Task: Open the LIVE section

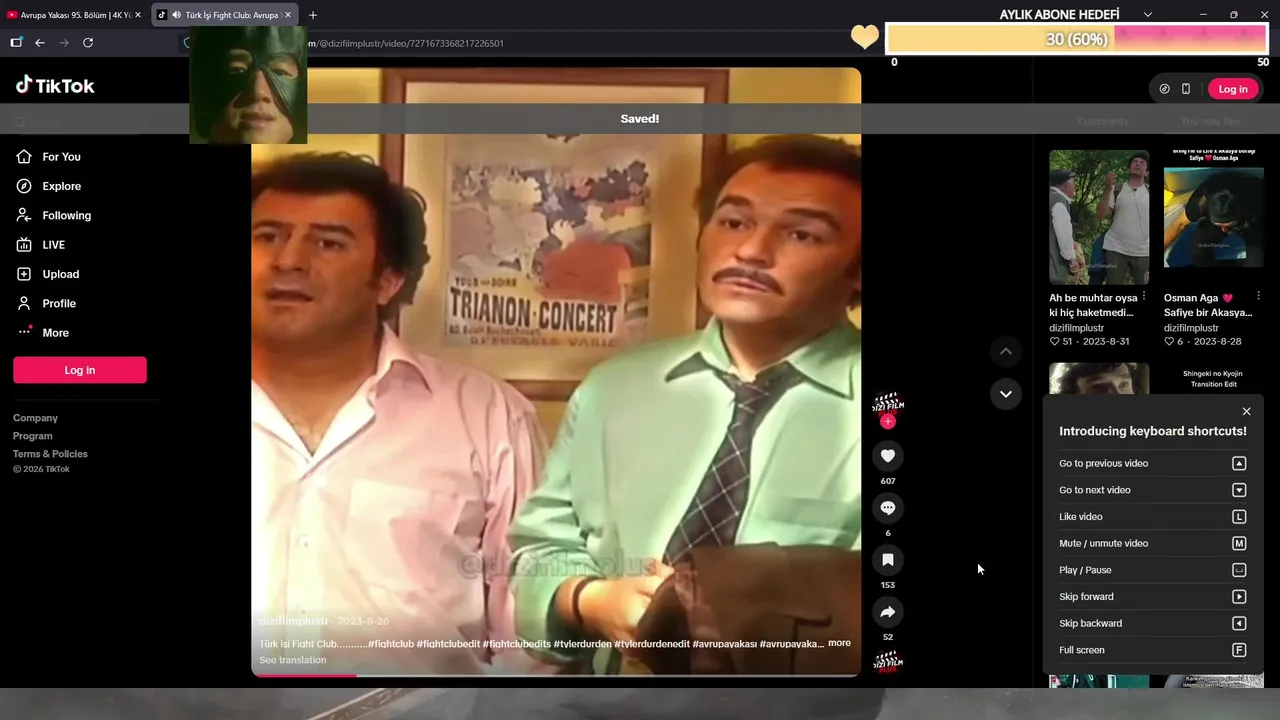Action: tap(53, 245)
